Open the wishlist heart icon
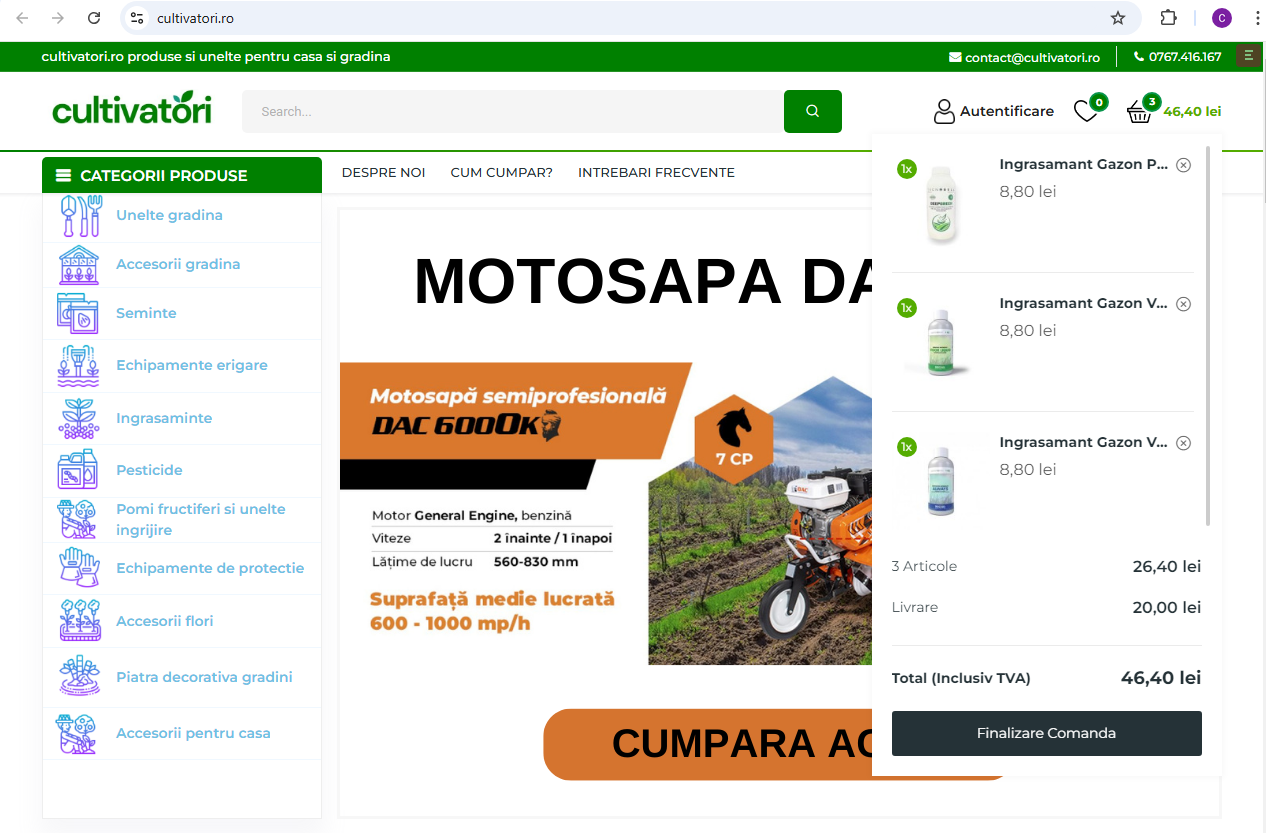The width and height of the screenshot is (1266, 833). pyautogui.click(x=1086, y=111)
